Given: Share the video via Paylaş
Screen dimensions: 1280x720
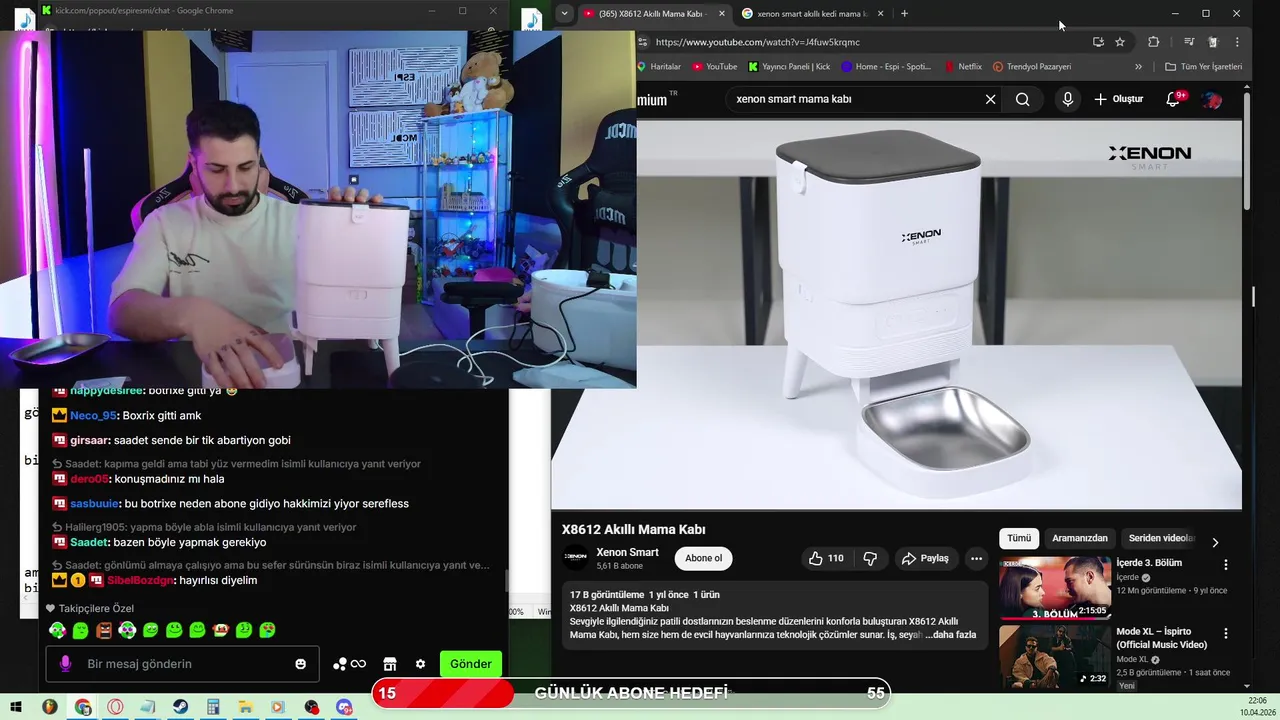Looking at the screenshot, I should pyautogui.click(x=925, y=558).
